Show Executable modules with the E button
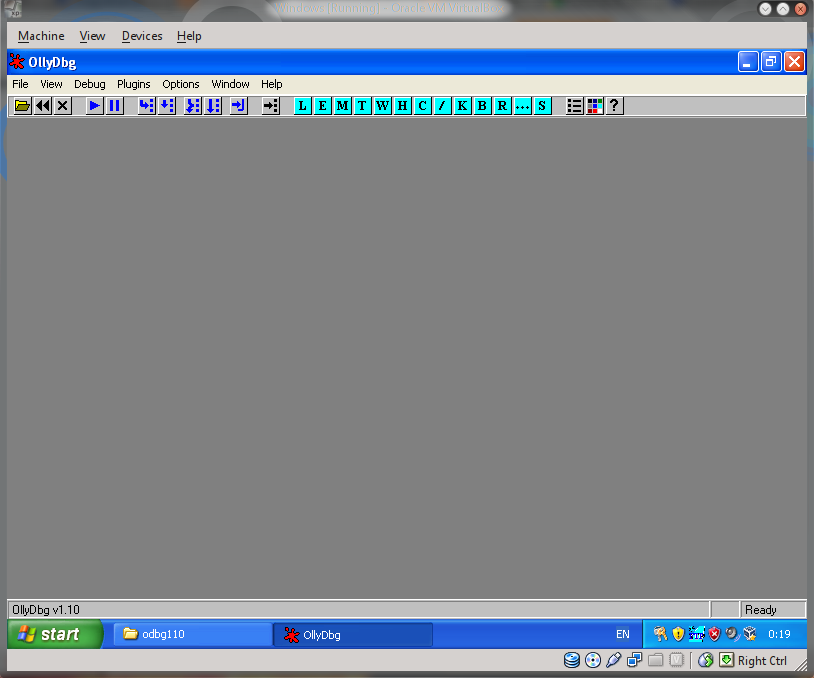 point(322,106)
